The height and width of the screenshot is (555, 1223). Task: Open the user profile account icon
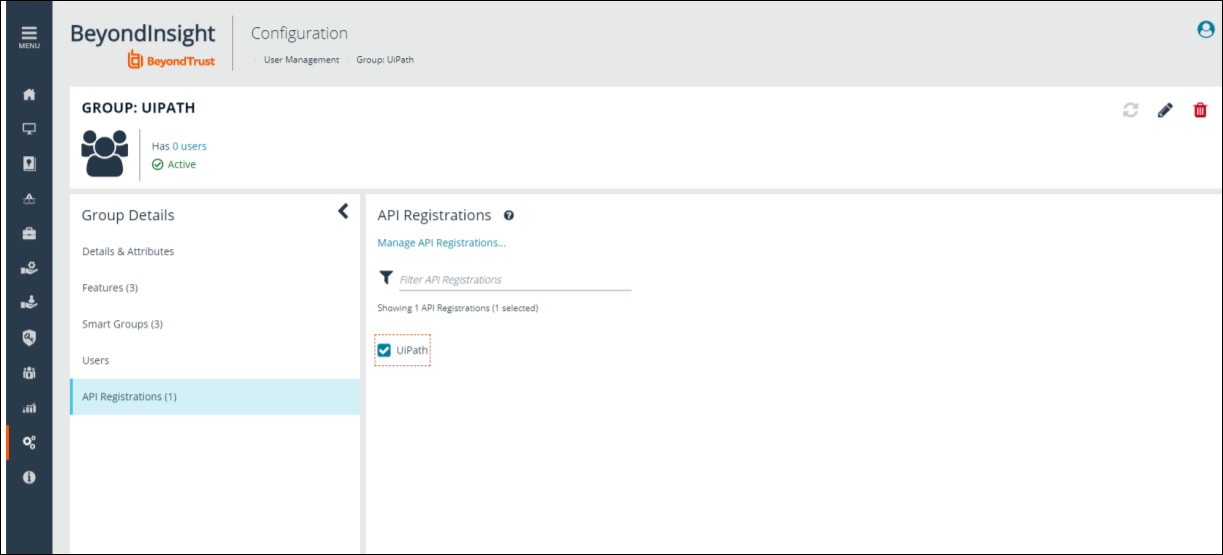[x=1205, y=30]
